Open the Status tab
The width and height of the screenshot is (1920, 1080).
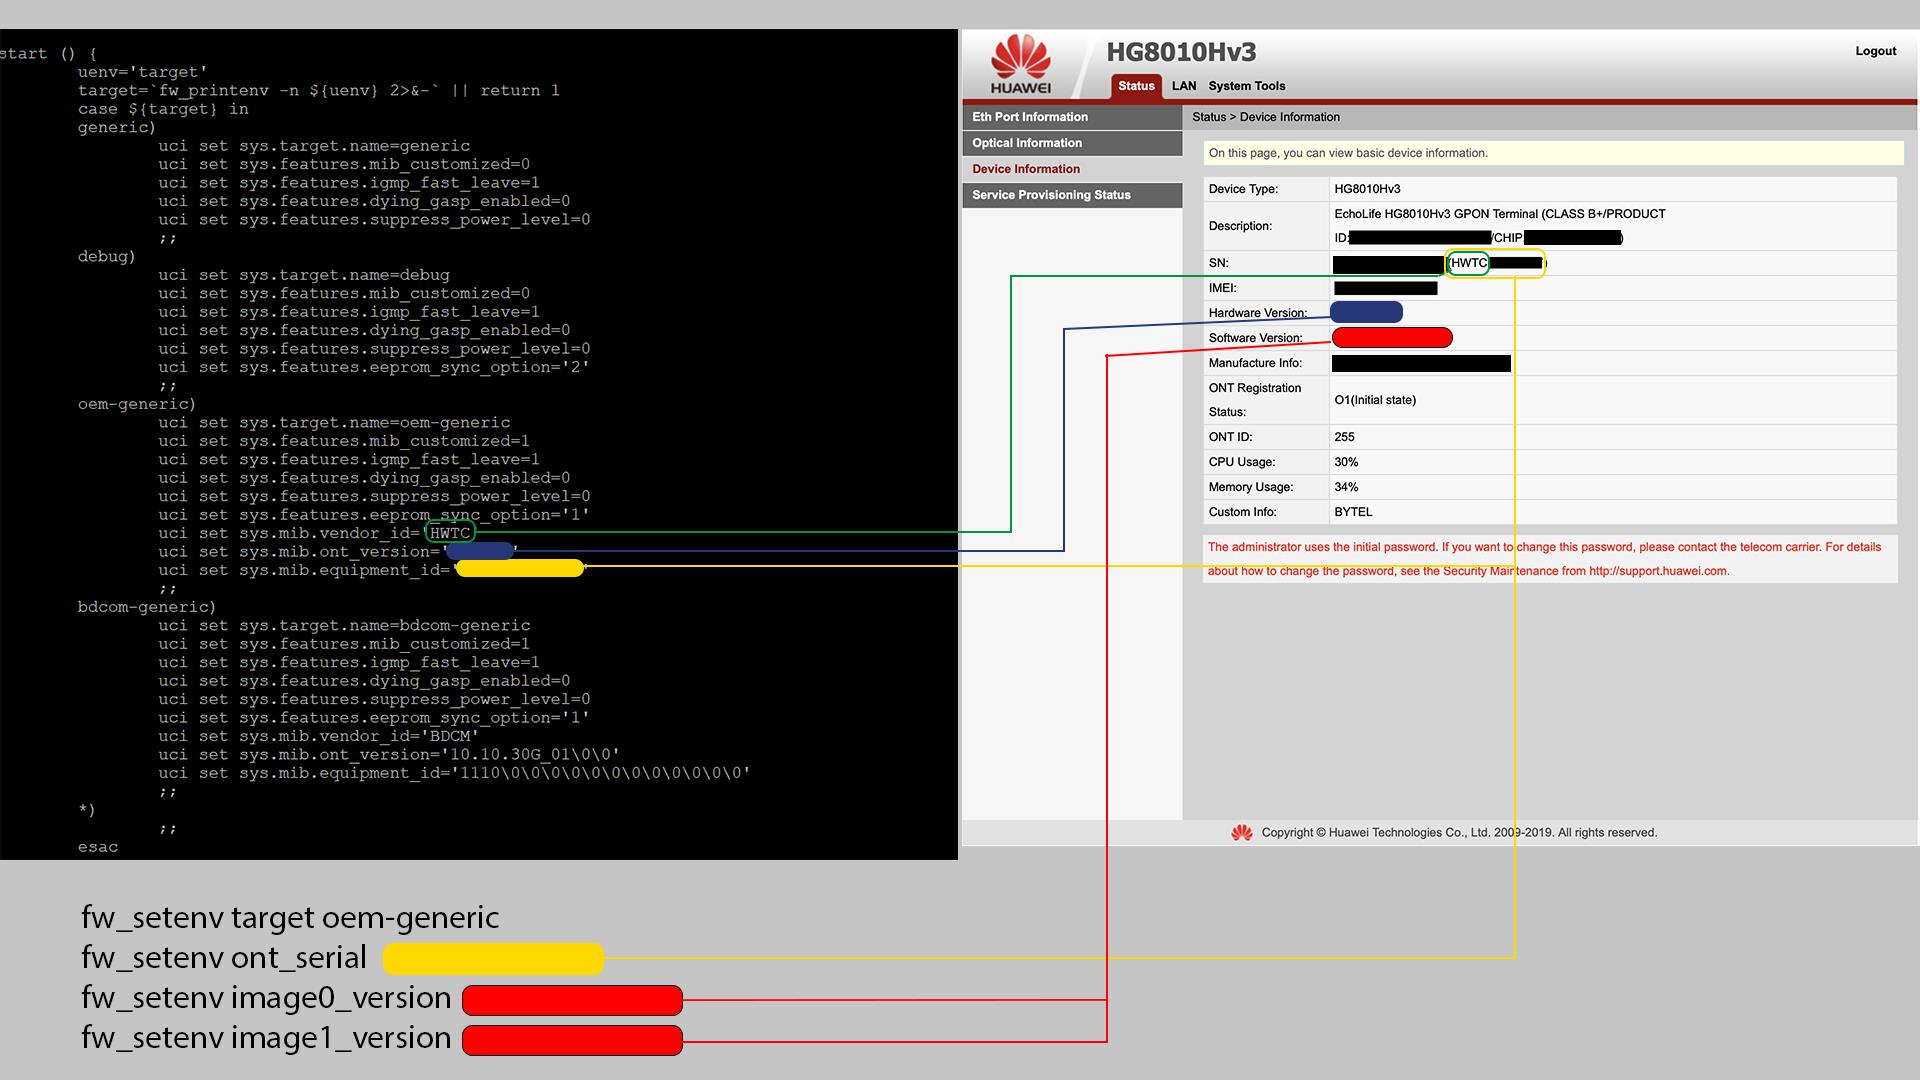tap(1136, 86)
